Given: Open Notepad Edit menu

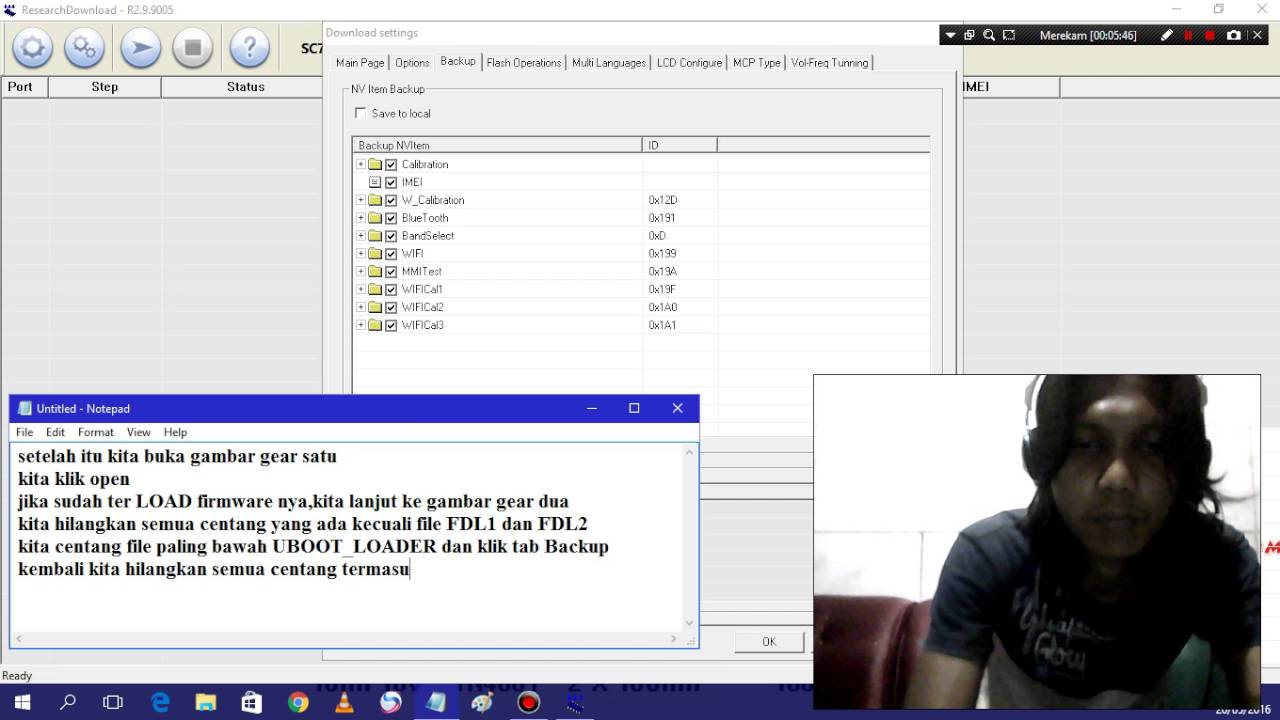Looking at the screenshot, I should click(55, 432).
